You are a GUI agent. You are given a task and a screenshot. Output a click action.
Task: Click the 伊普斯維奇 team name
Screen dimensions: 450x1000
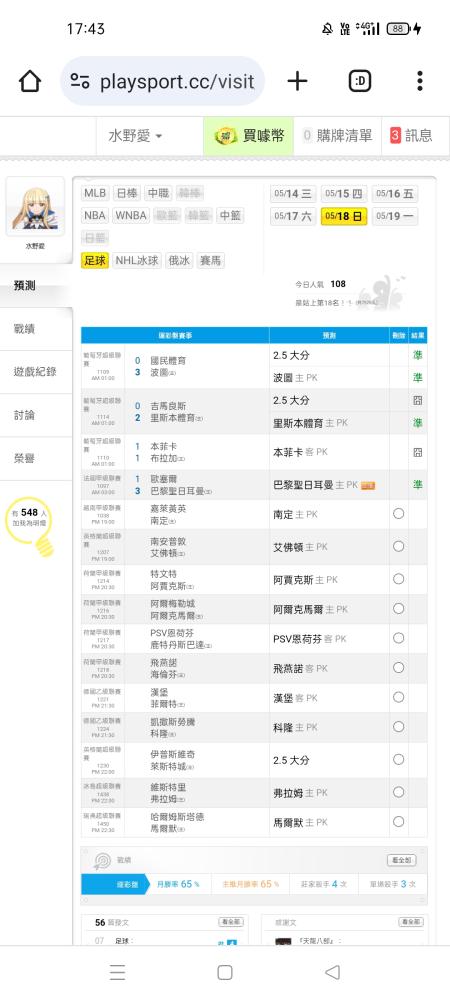click(x=173, y=753)
